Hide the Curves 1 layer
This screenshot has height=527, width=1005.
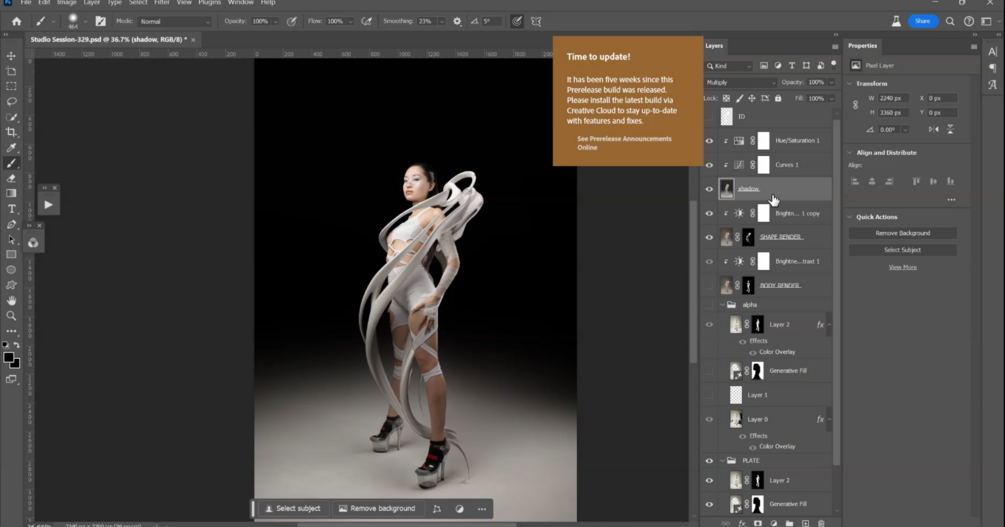click(709, 165)
